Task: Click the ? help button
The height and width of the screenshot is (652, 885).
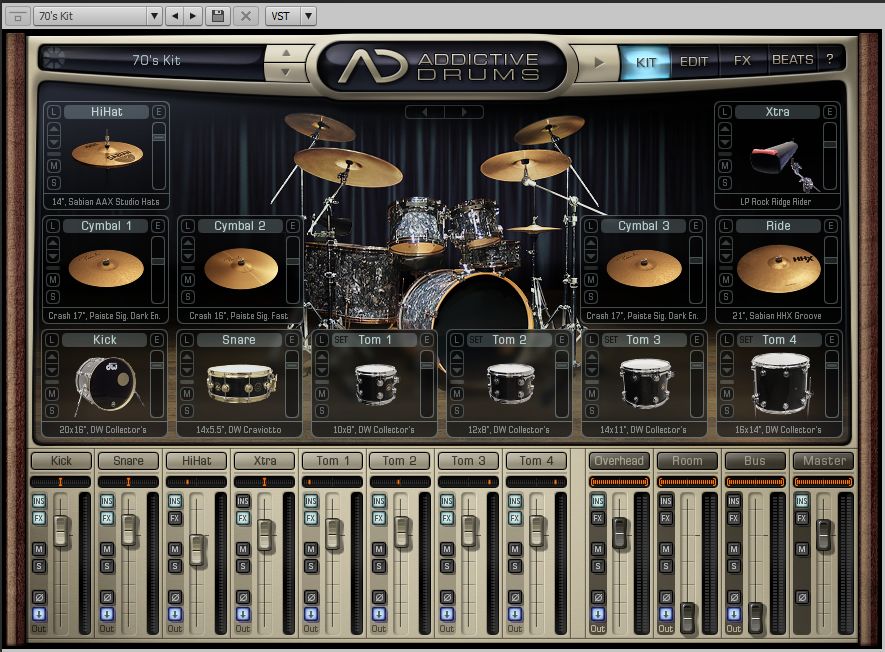Action: [828, 60]
